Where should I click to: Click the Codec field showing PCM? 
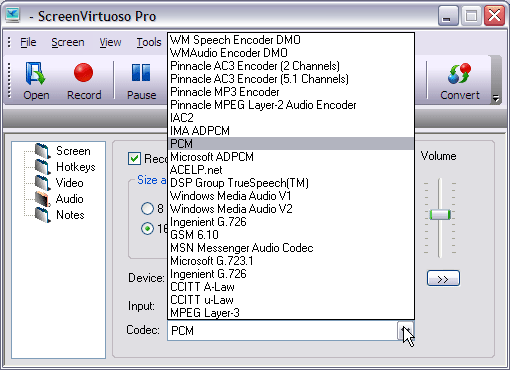[282, 331]
